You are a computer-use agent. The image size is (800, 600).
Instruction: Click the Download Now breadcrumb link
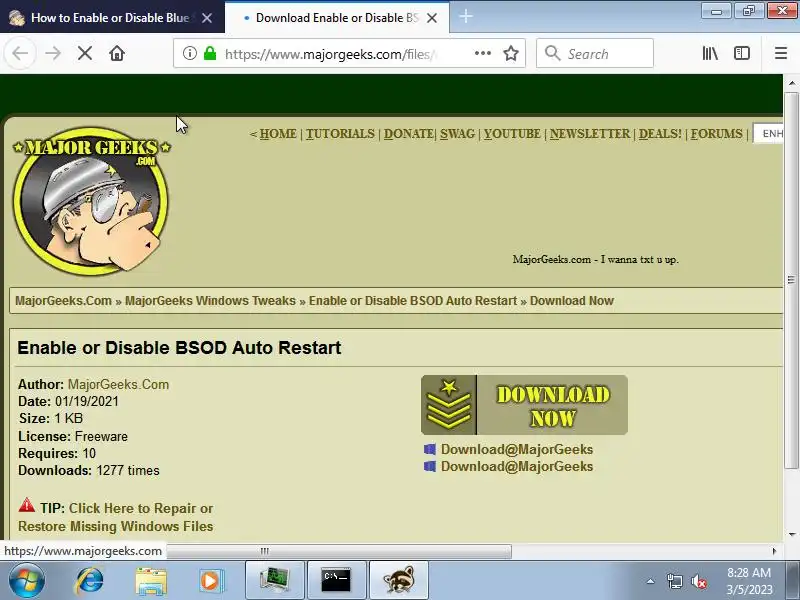[571, 301]
